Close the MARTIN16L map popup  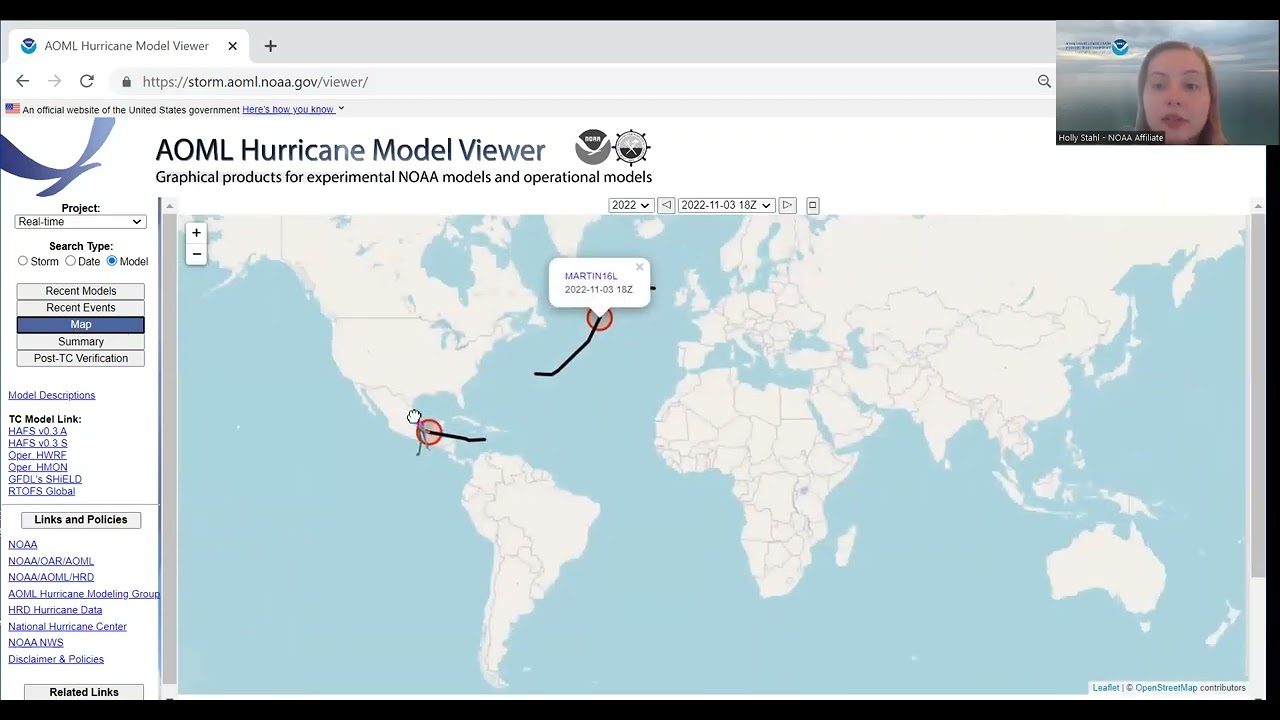pyautogui.click(x=640, y=267)
